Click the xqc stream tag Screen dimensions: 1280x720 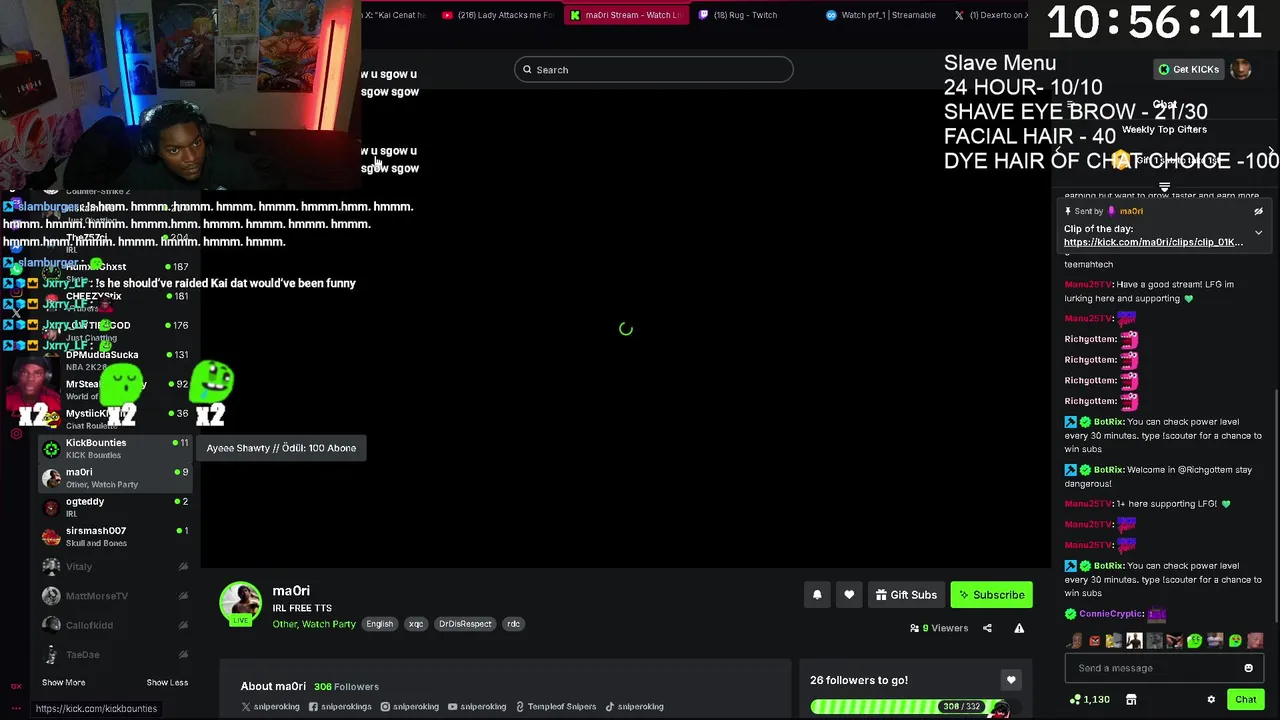click(416, 624)
